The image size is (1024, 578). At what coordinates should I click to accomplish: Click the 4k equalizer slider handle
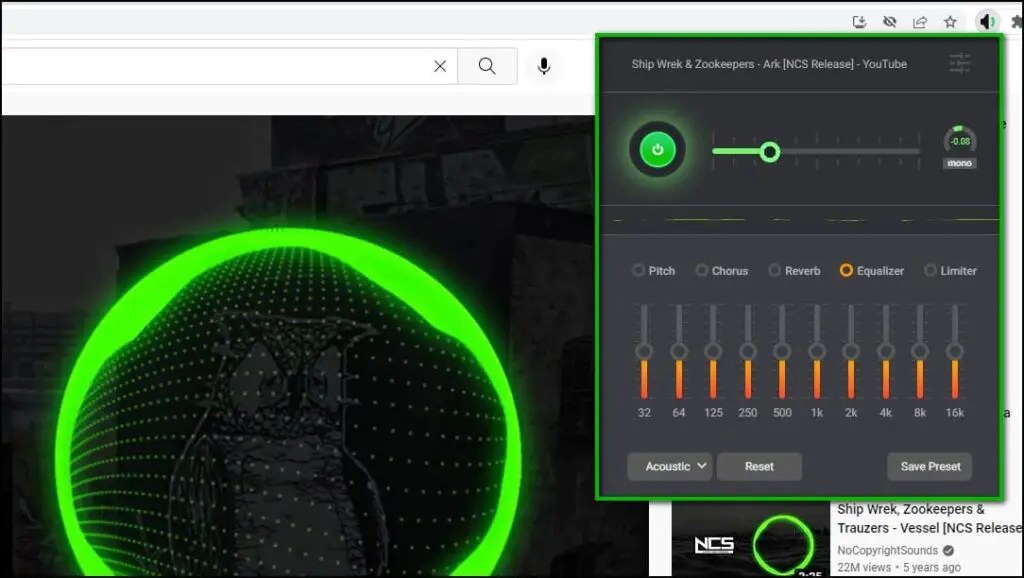[x=886, y=351]
